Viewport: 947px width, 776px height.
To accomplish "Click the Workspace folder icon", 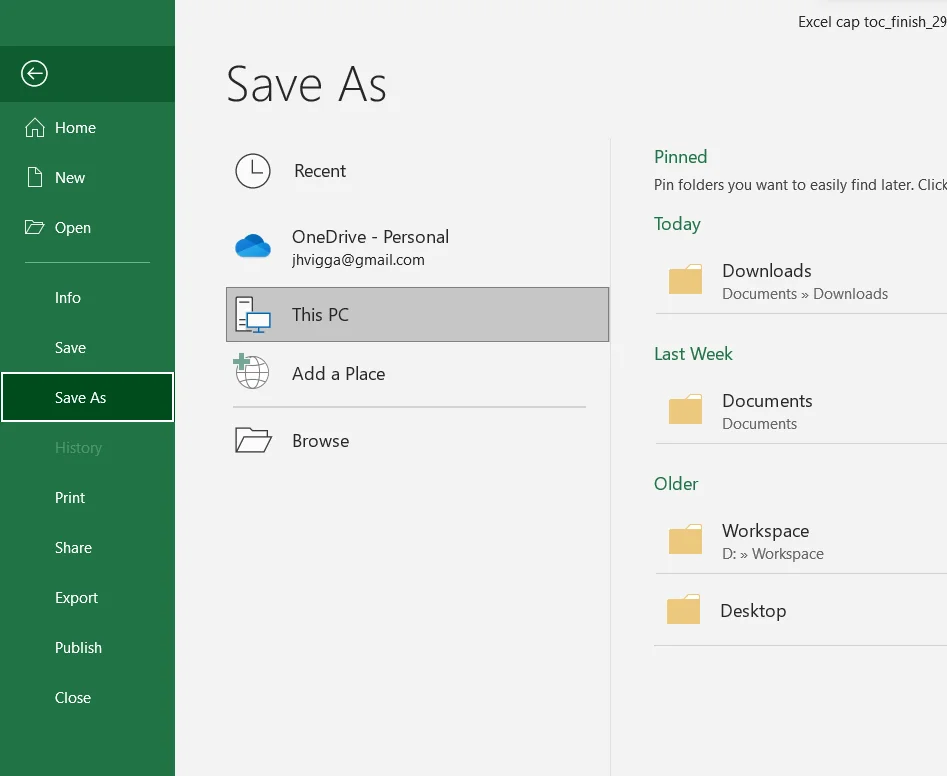I will pyautogui.click(x=685, y=539).
